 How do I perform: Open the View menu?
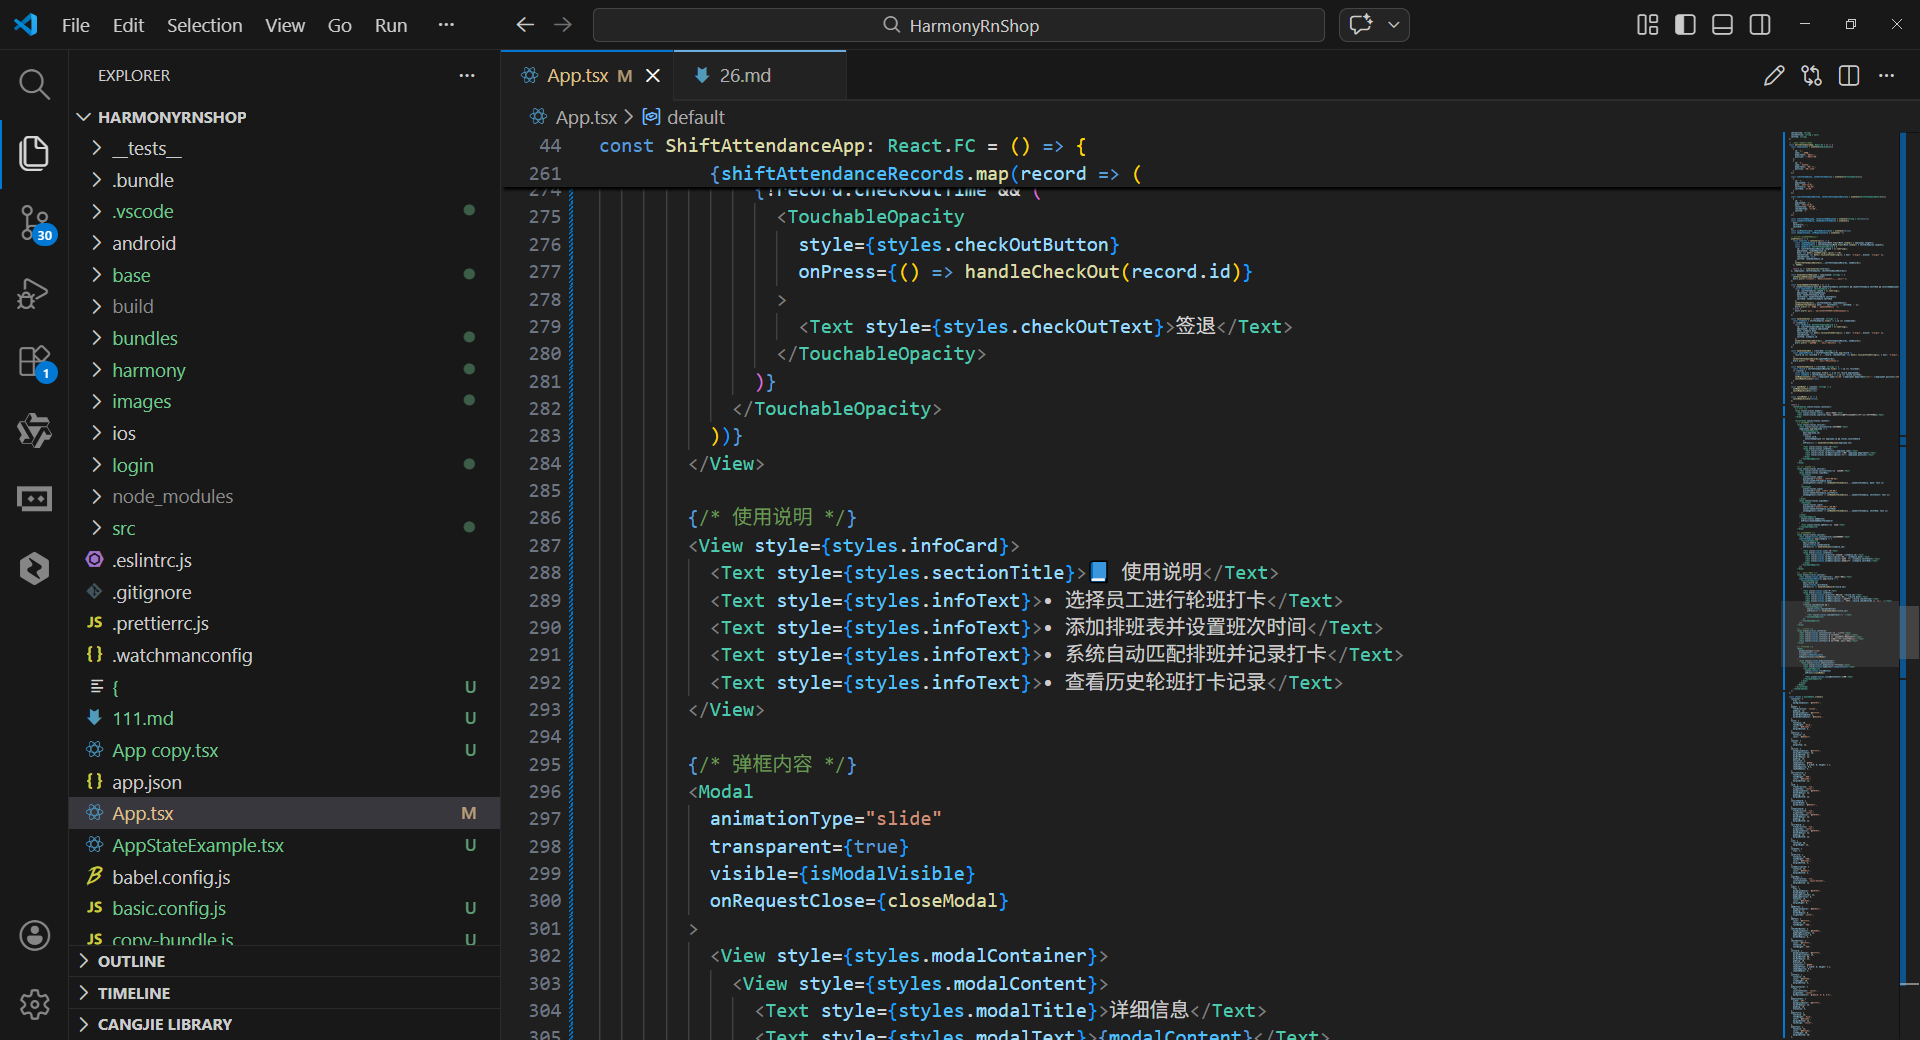click(285, 25)
